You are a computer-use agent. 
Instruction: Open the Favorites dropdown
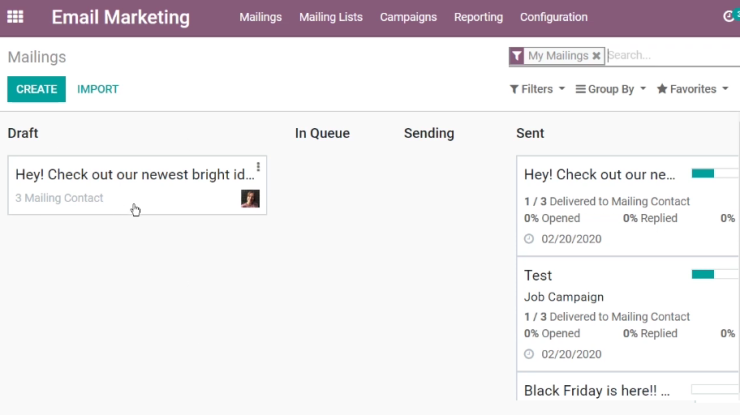point(693,89)
